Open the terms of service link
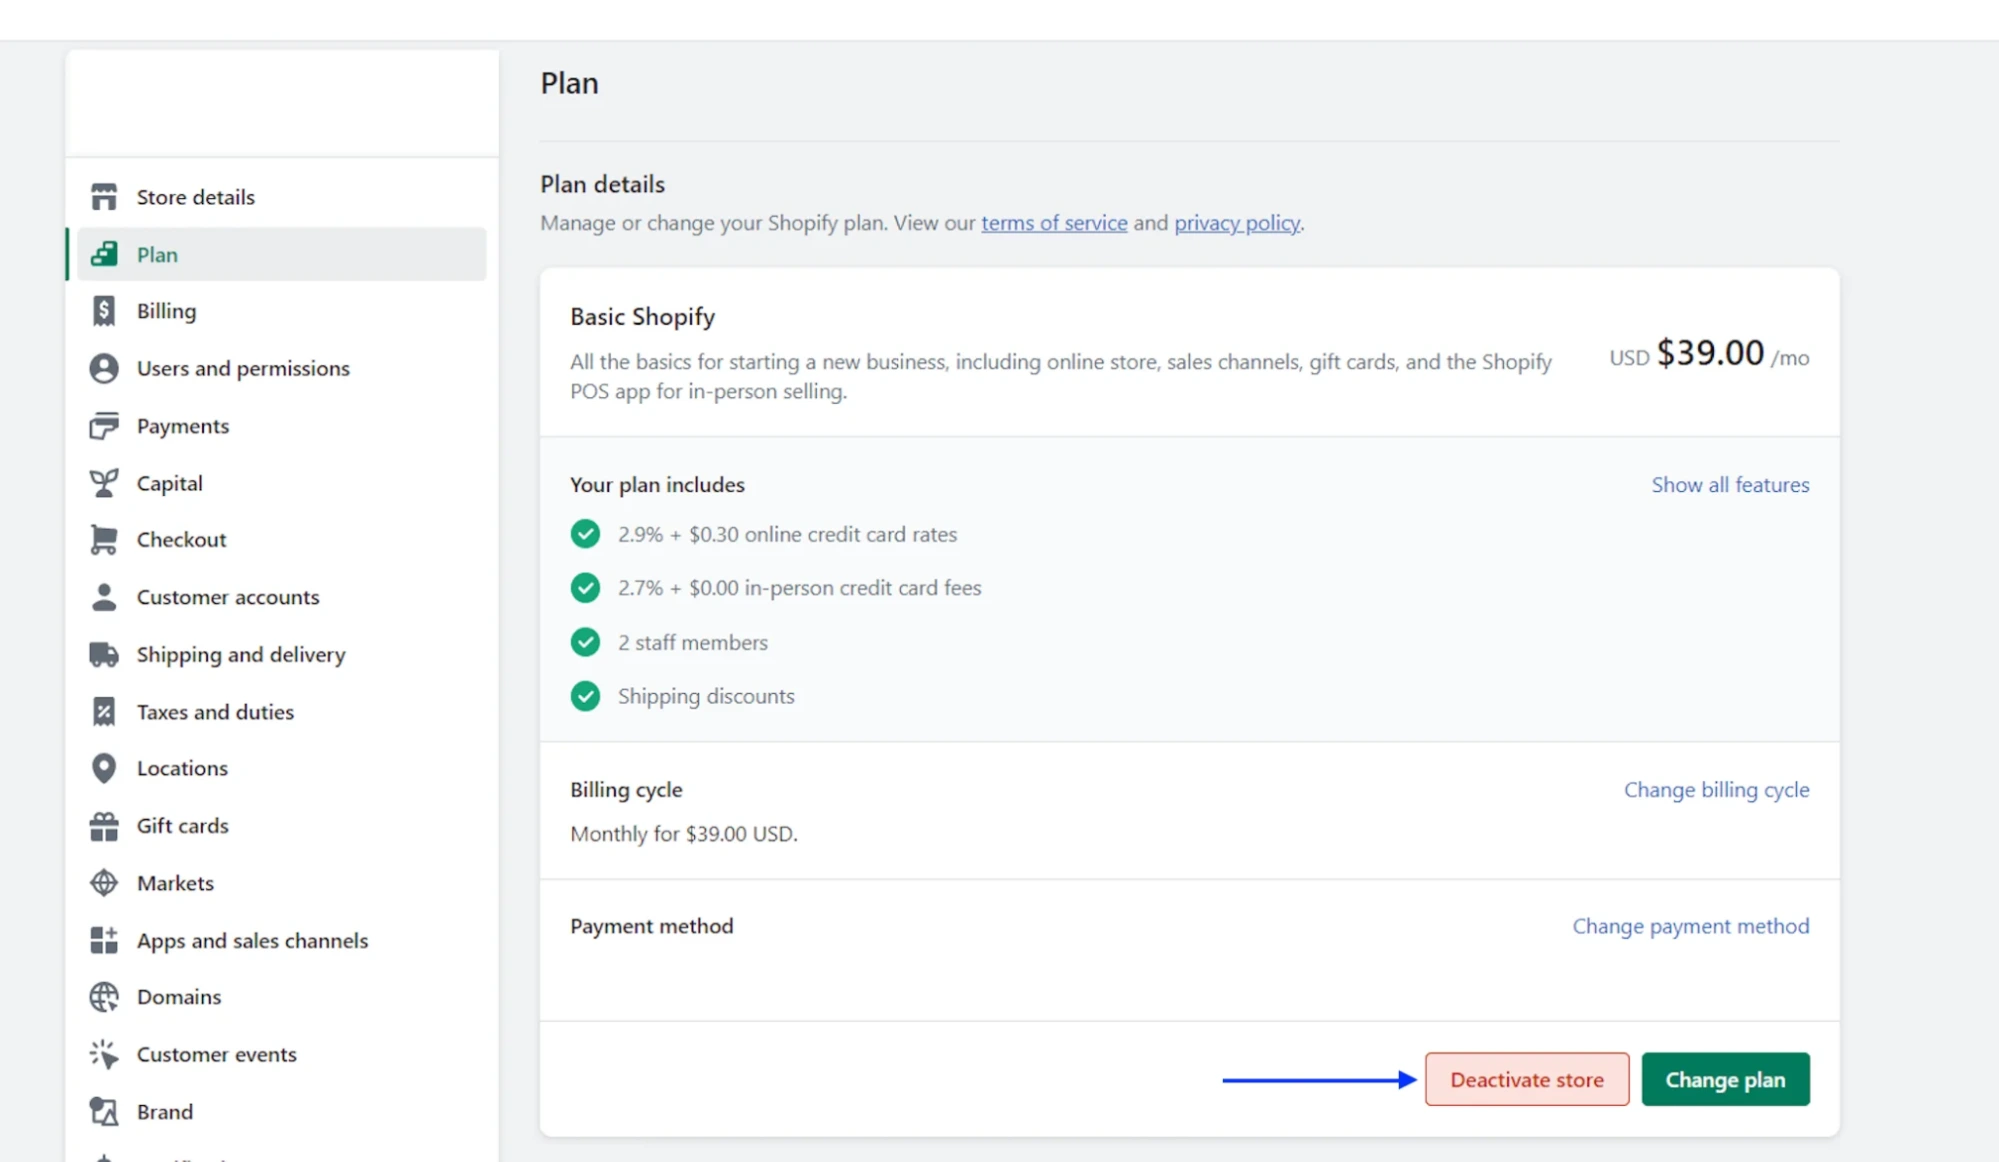1999x1162 pixels. coord(1054,223)
